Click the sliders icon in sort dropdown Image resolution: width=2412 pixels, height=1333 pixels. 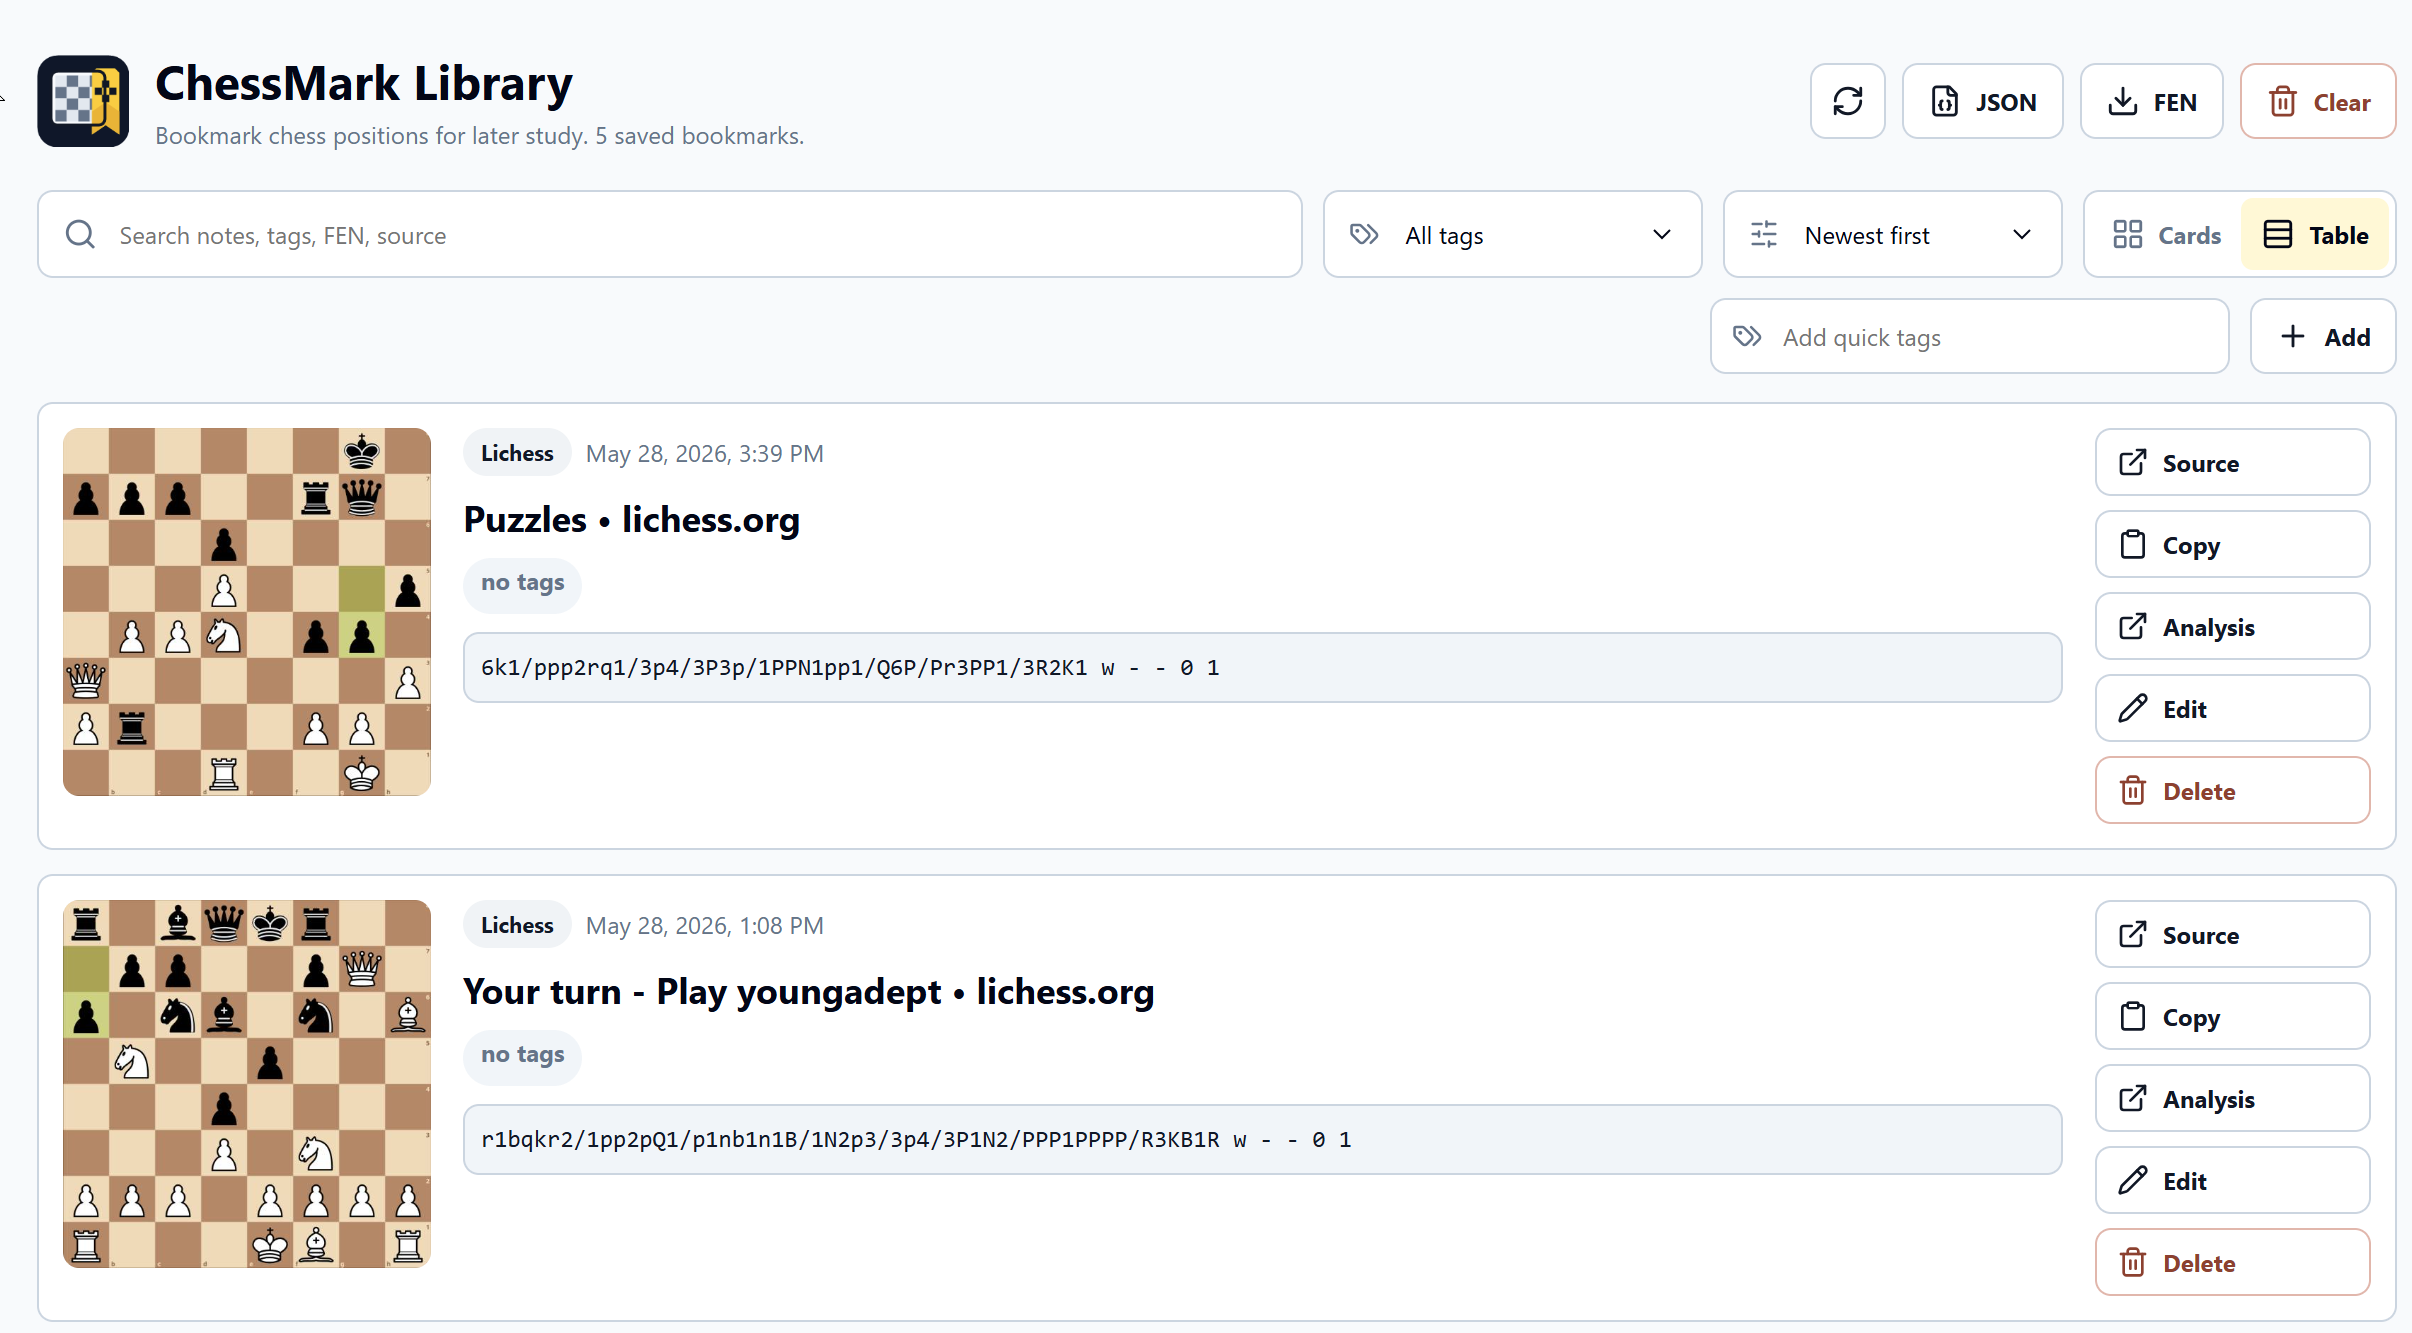click(1764, 235)
